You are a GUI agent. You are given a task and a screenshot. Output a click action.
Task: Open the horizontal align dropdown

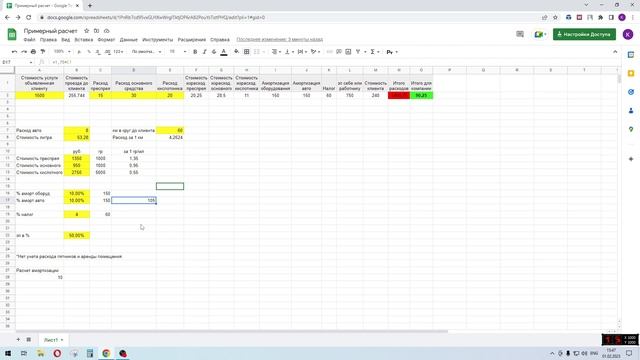(x=276, y=52)
